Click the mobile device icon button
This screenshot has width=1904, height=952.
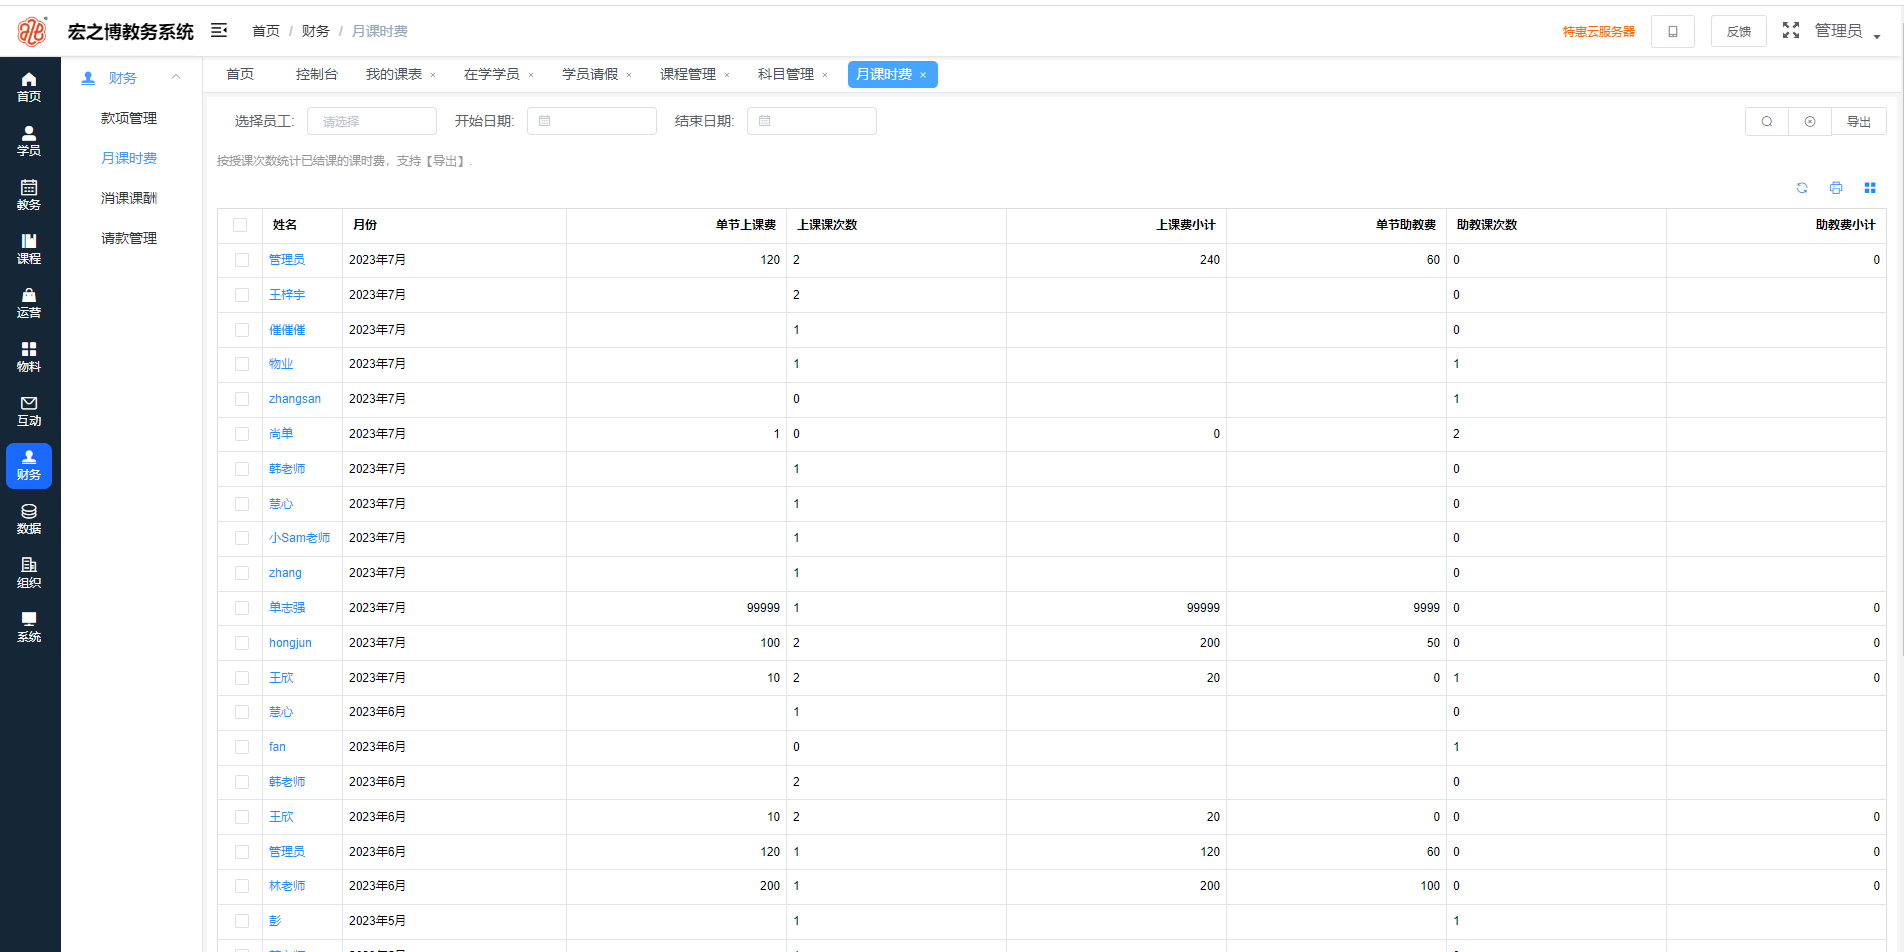tap(1673, 32)
